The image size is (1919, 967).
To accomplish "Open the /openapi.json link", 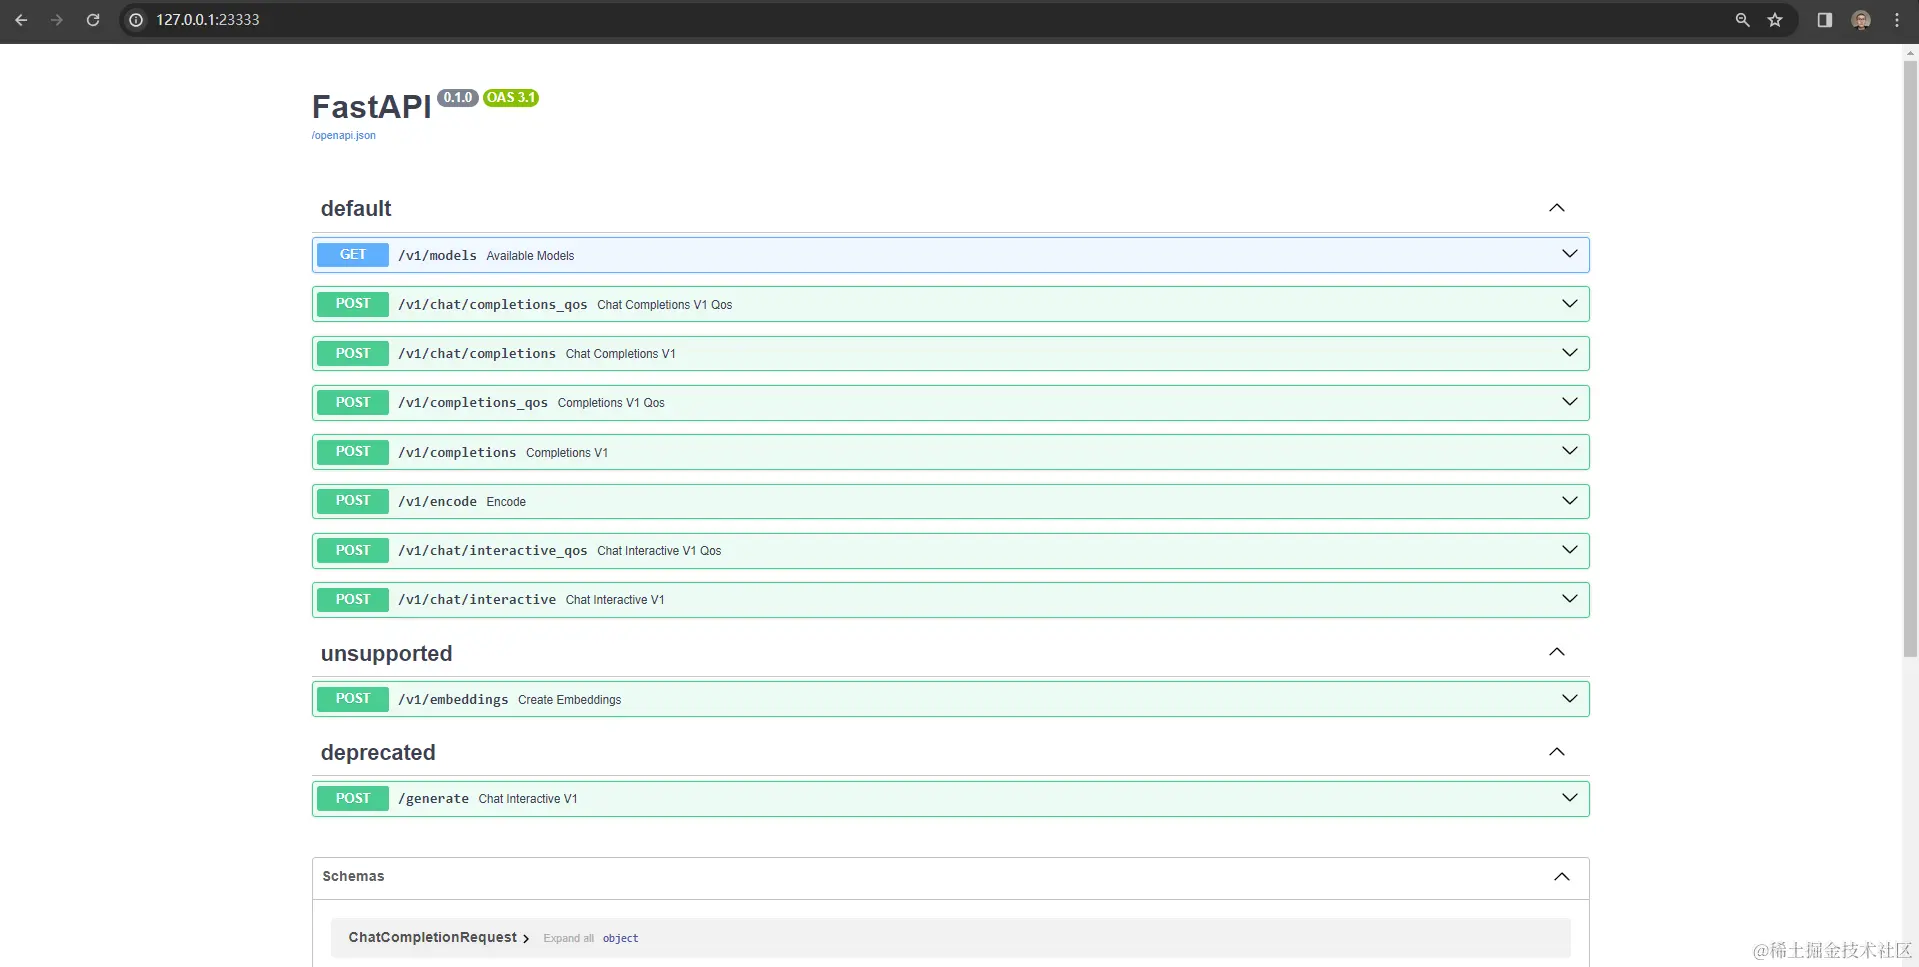I will (343, 136).
